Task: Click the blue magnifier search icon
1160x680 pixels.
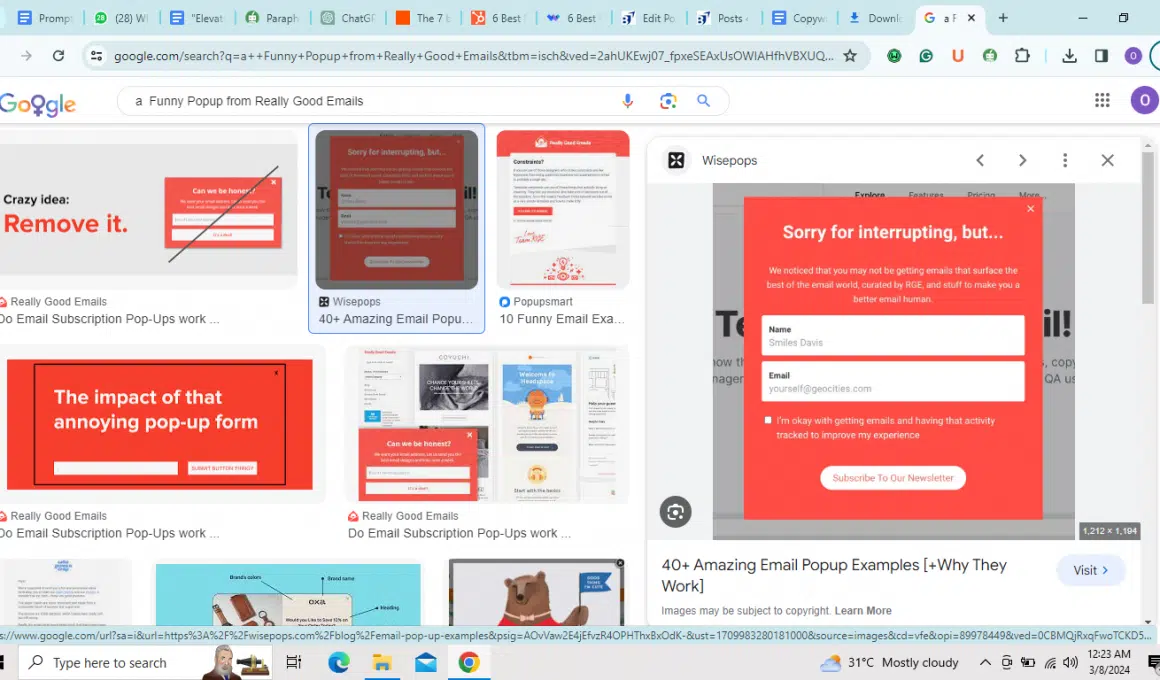Action: coord(704,101)
